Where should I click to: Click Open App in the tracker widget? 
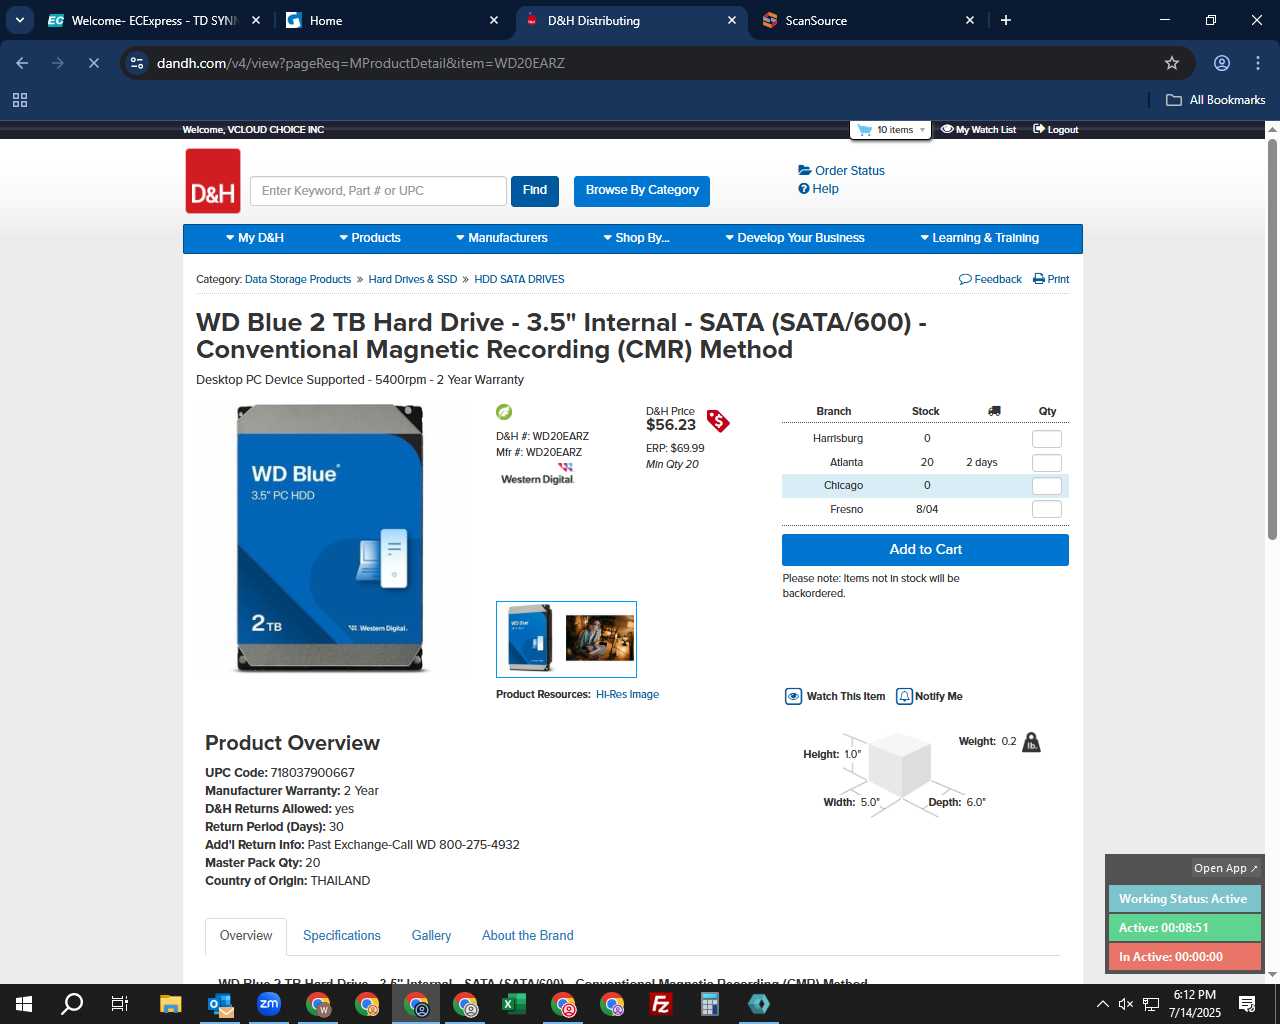pos(1226,868)
